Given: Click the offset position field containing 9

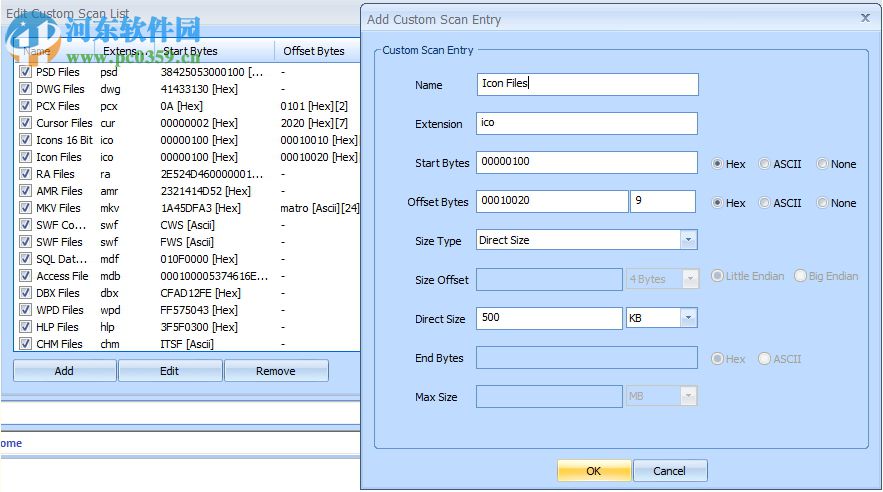Looking at the screenshot, I should pos(663,201).
